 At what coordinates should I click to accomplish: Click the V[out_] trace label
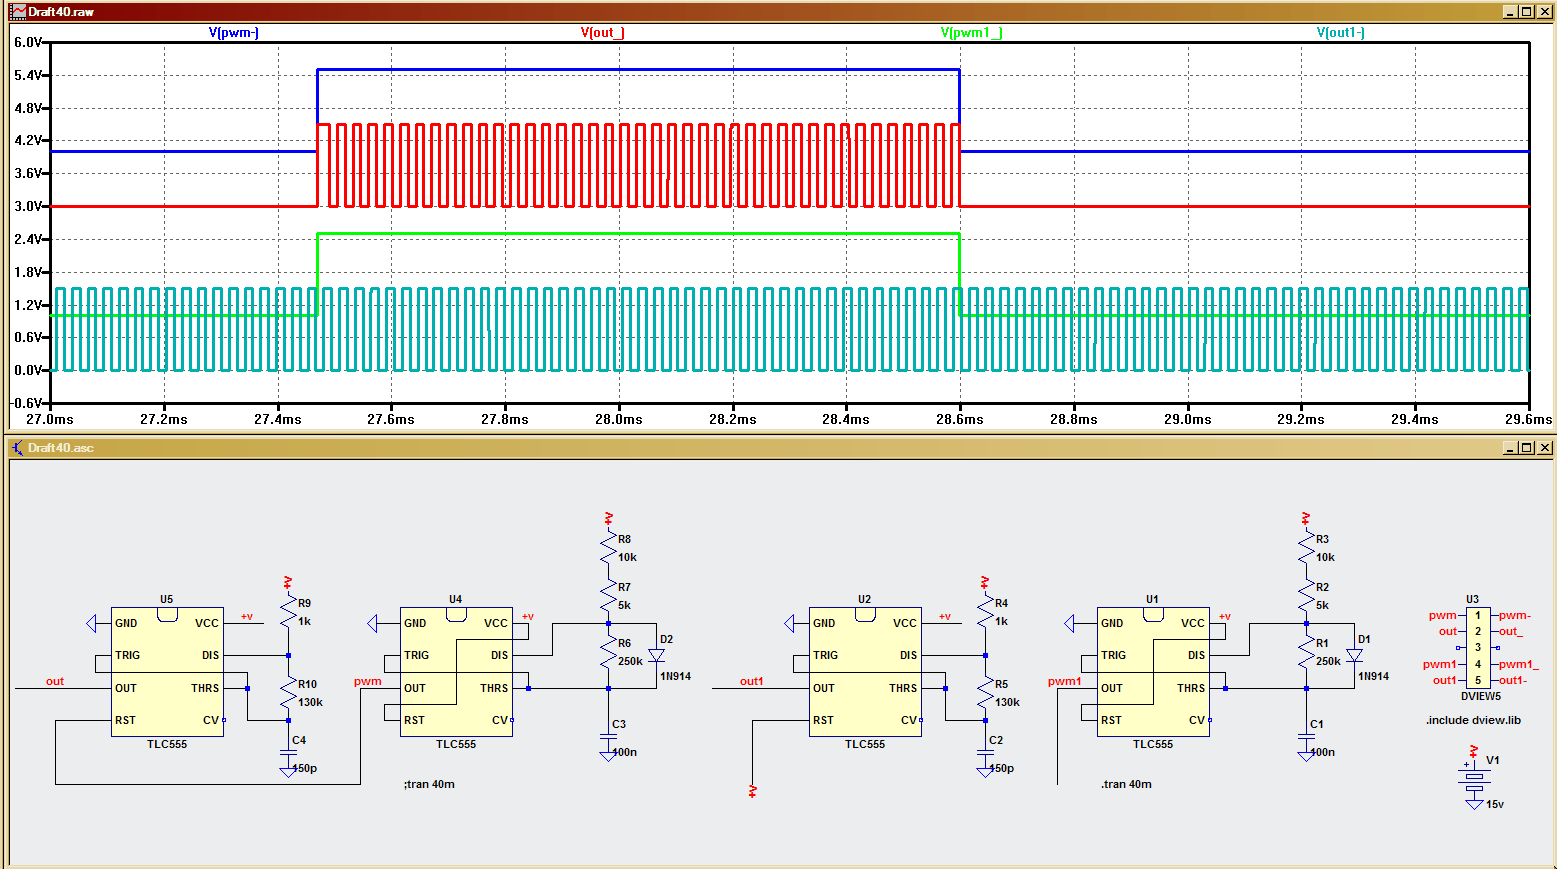pyautogui.click(x=603, y=33)
